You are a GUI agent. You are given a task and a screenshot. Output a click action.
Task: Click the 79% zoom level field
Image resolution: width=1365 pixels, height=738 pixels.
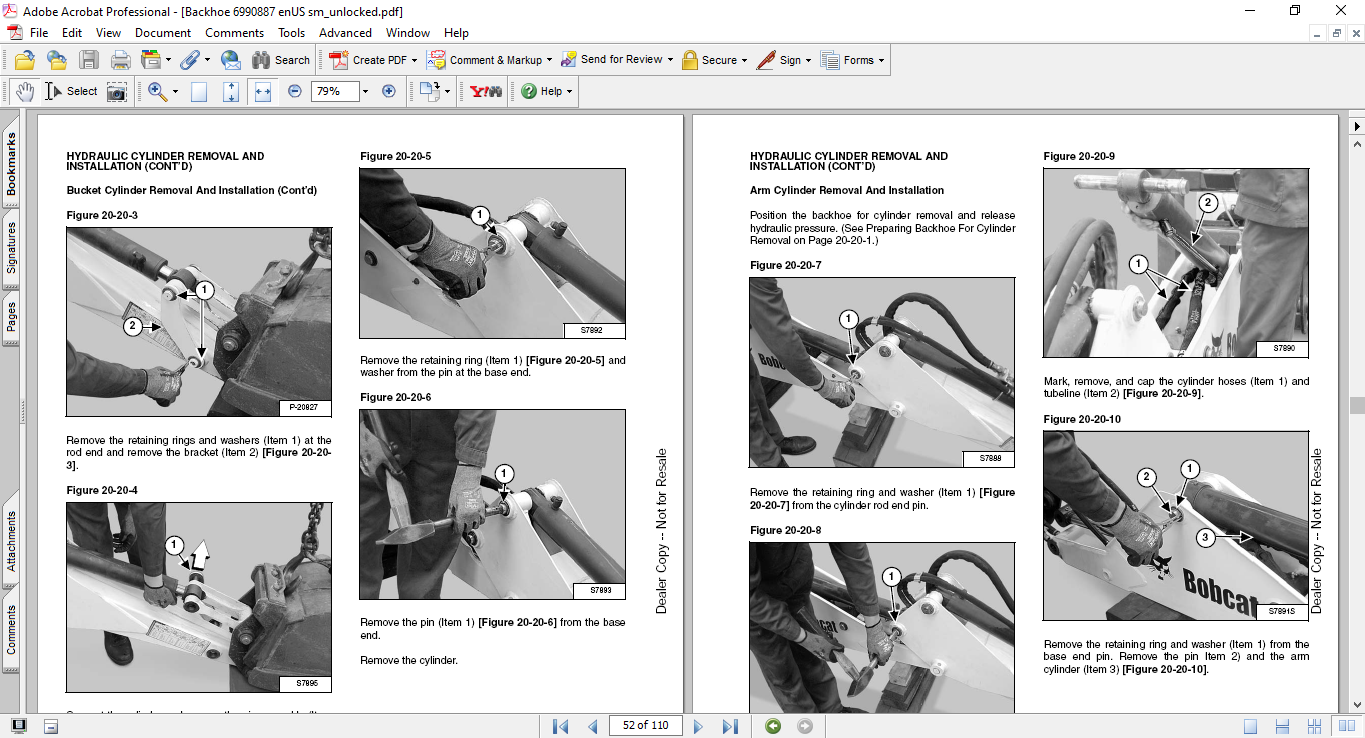pos(334,91)
